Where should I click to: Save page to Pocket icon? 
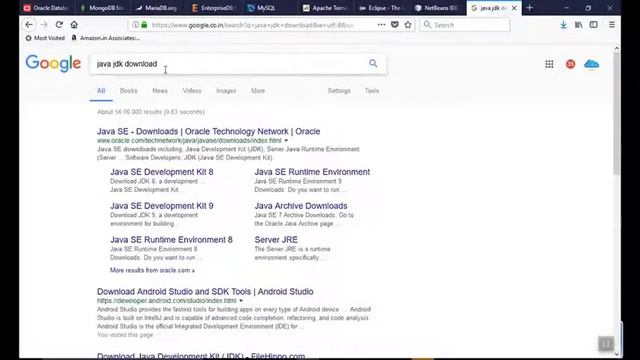pyautogui.click(x=395, y=24)
